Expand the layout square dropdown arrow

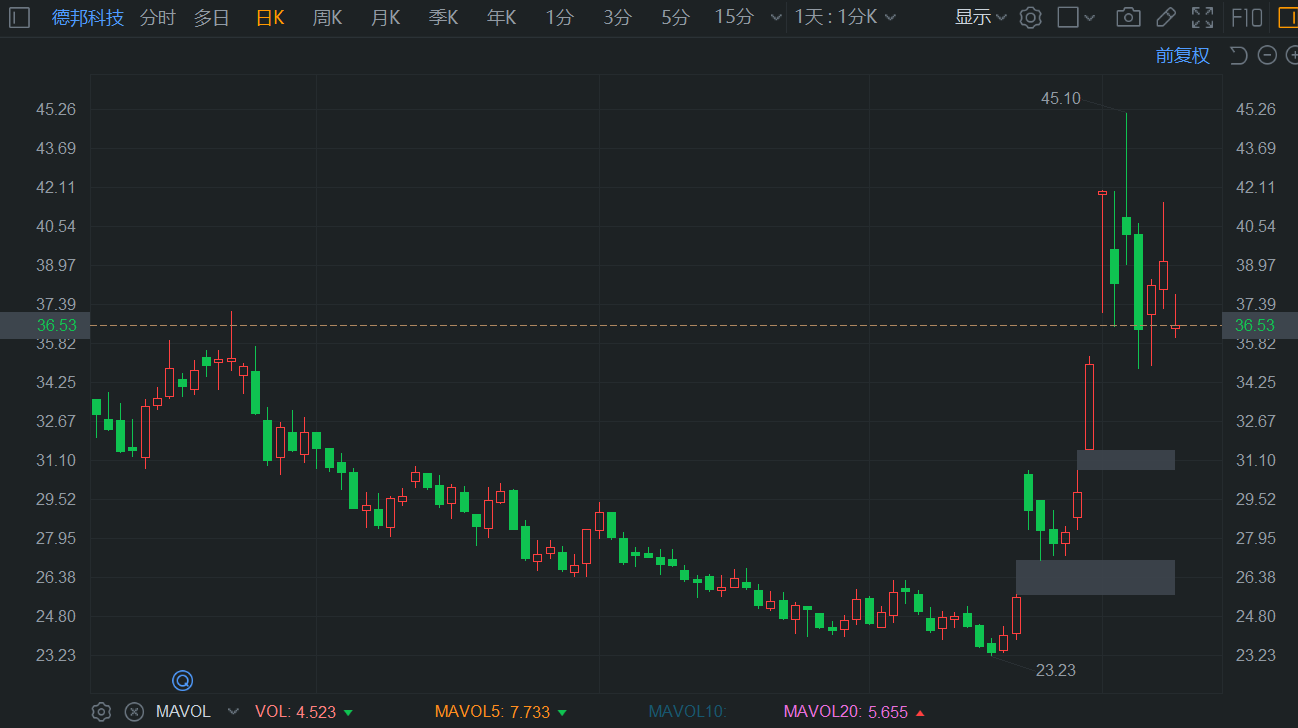point(1090,18)
